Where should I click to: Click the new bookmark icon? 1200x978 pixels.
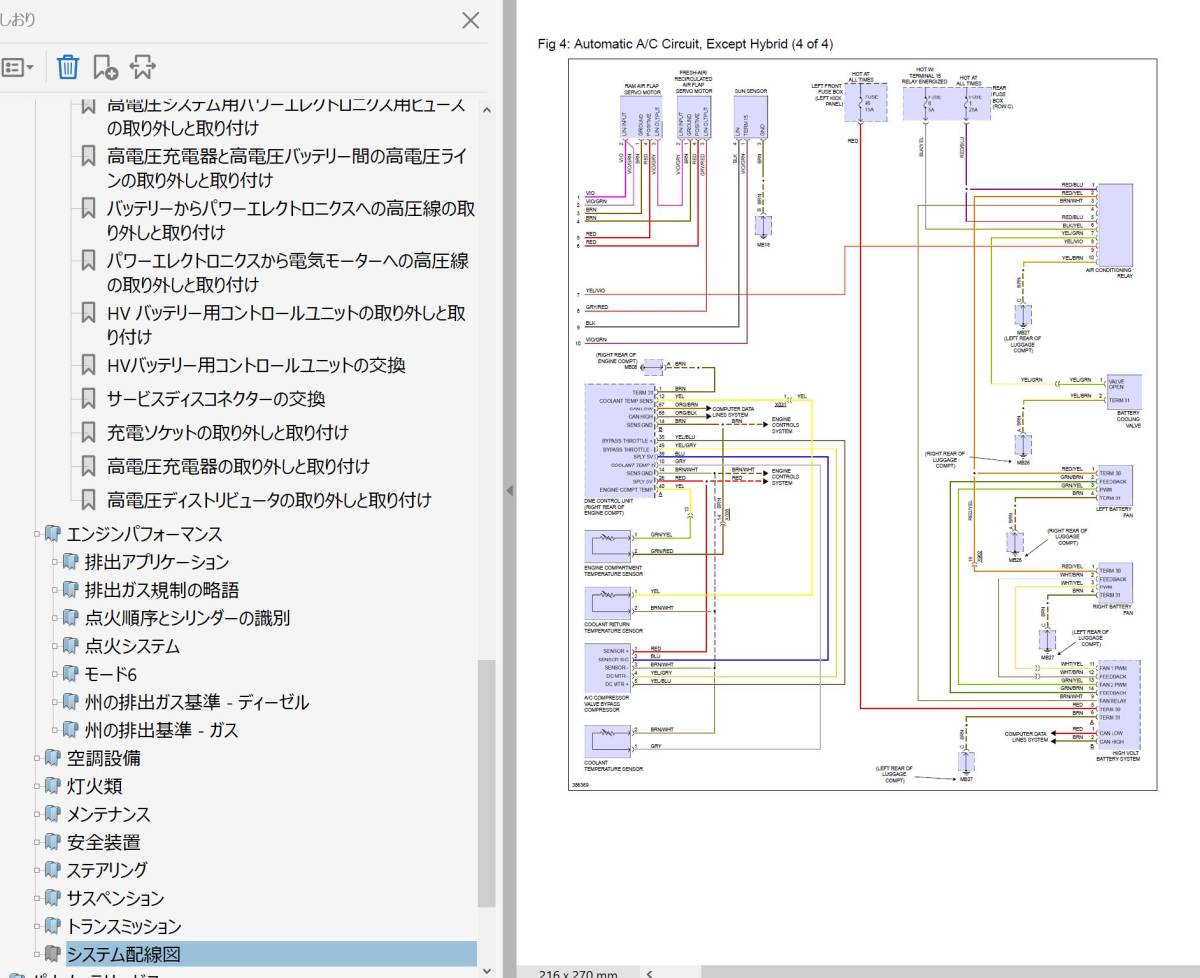[x=105, y=67]
